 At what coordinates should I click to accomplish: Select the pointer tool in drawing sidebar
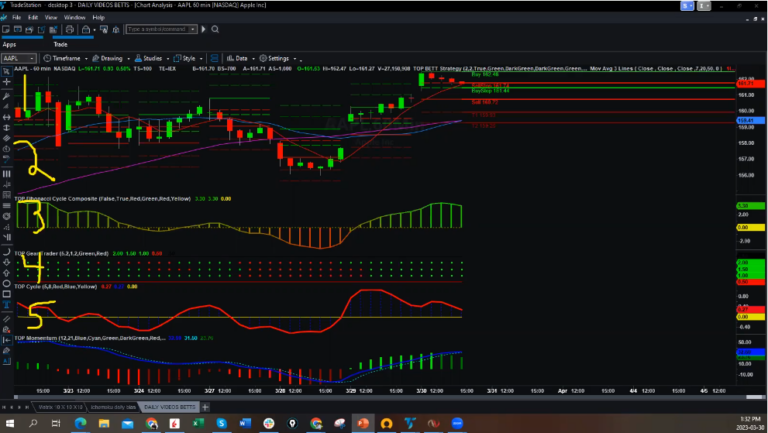click(x=6, y=72)
